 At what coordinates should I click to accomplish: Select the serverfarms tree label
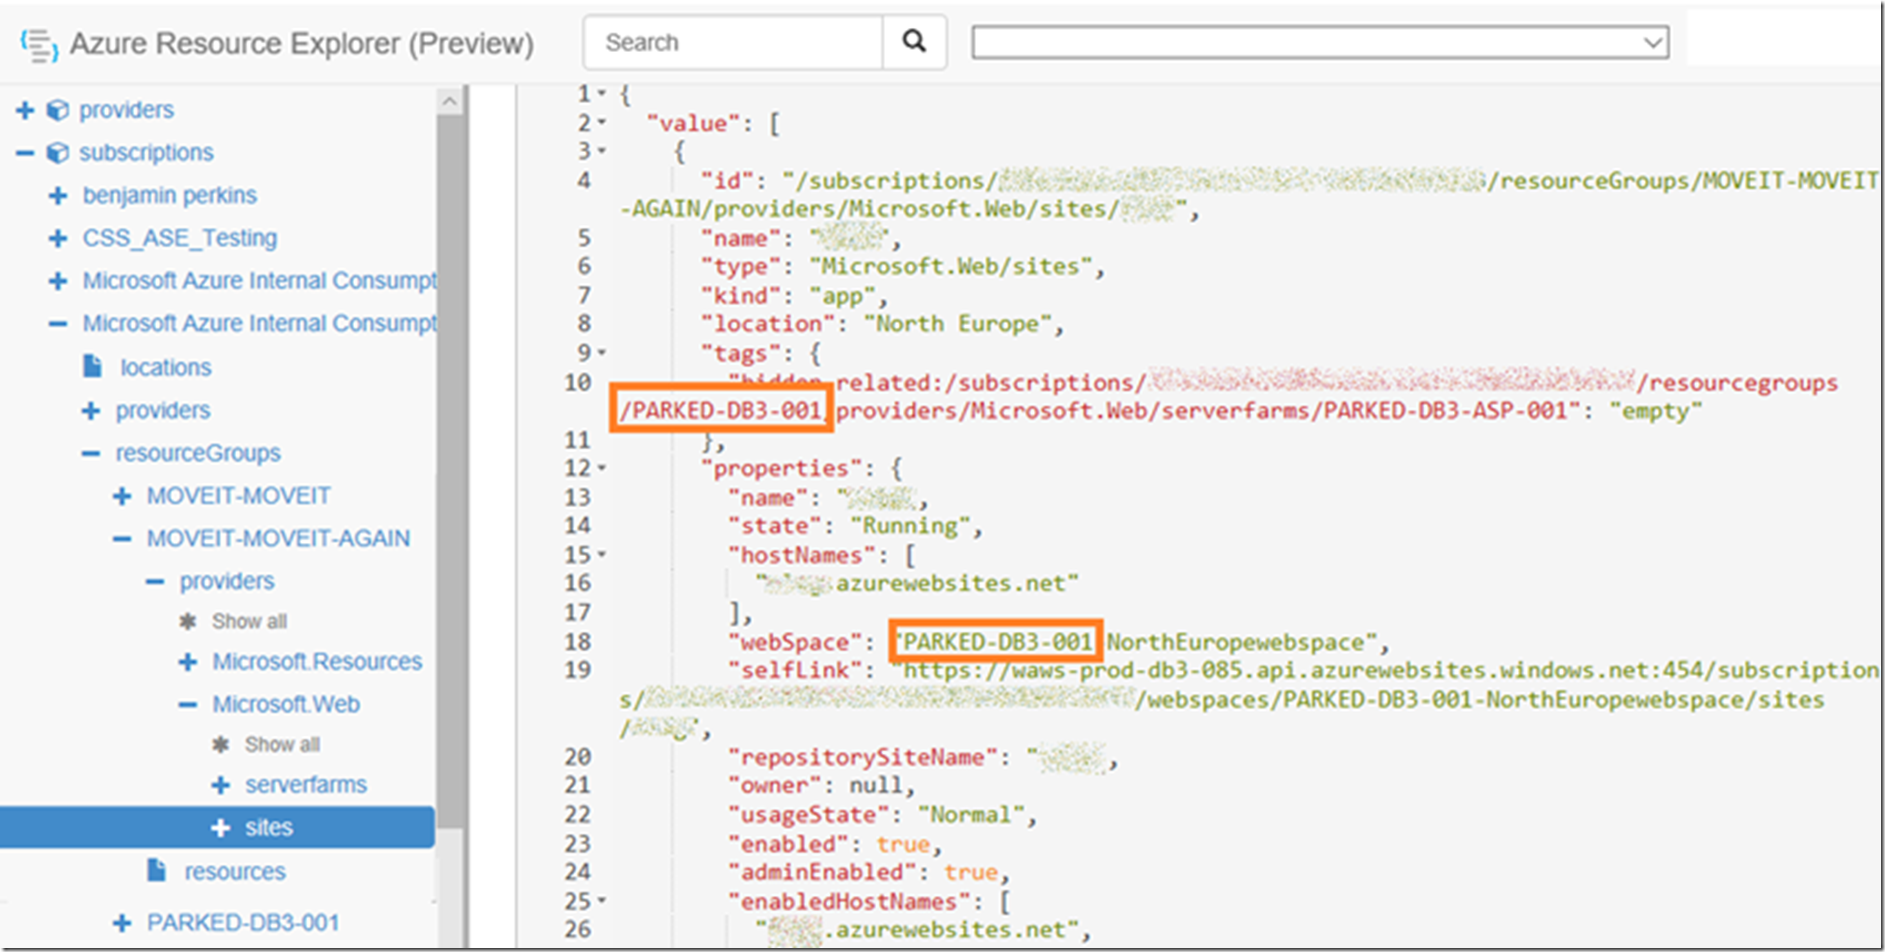[306, 785]
